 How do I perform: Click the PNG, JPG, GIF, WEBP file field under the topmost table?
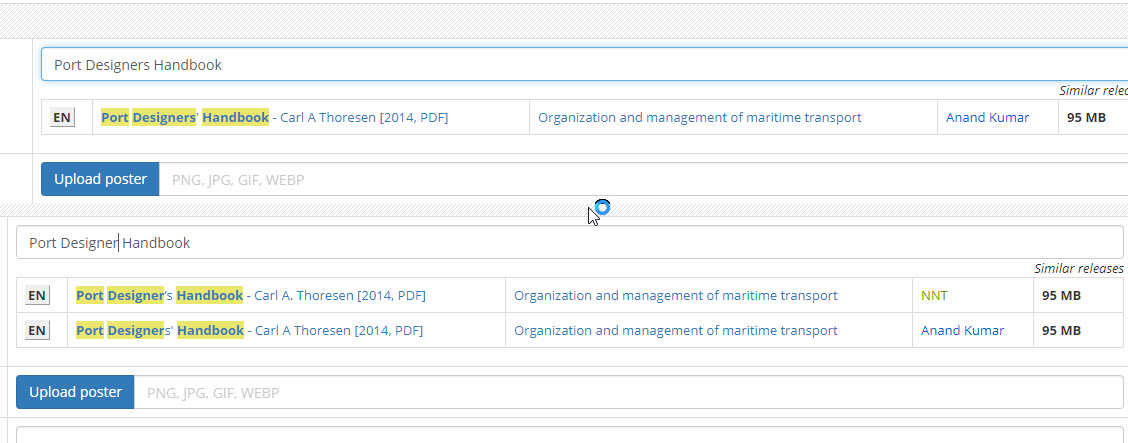[x=640, y=180]
